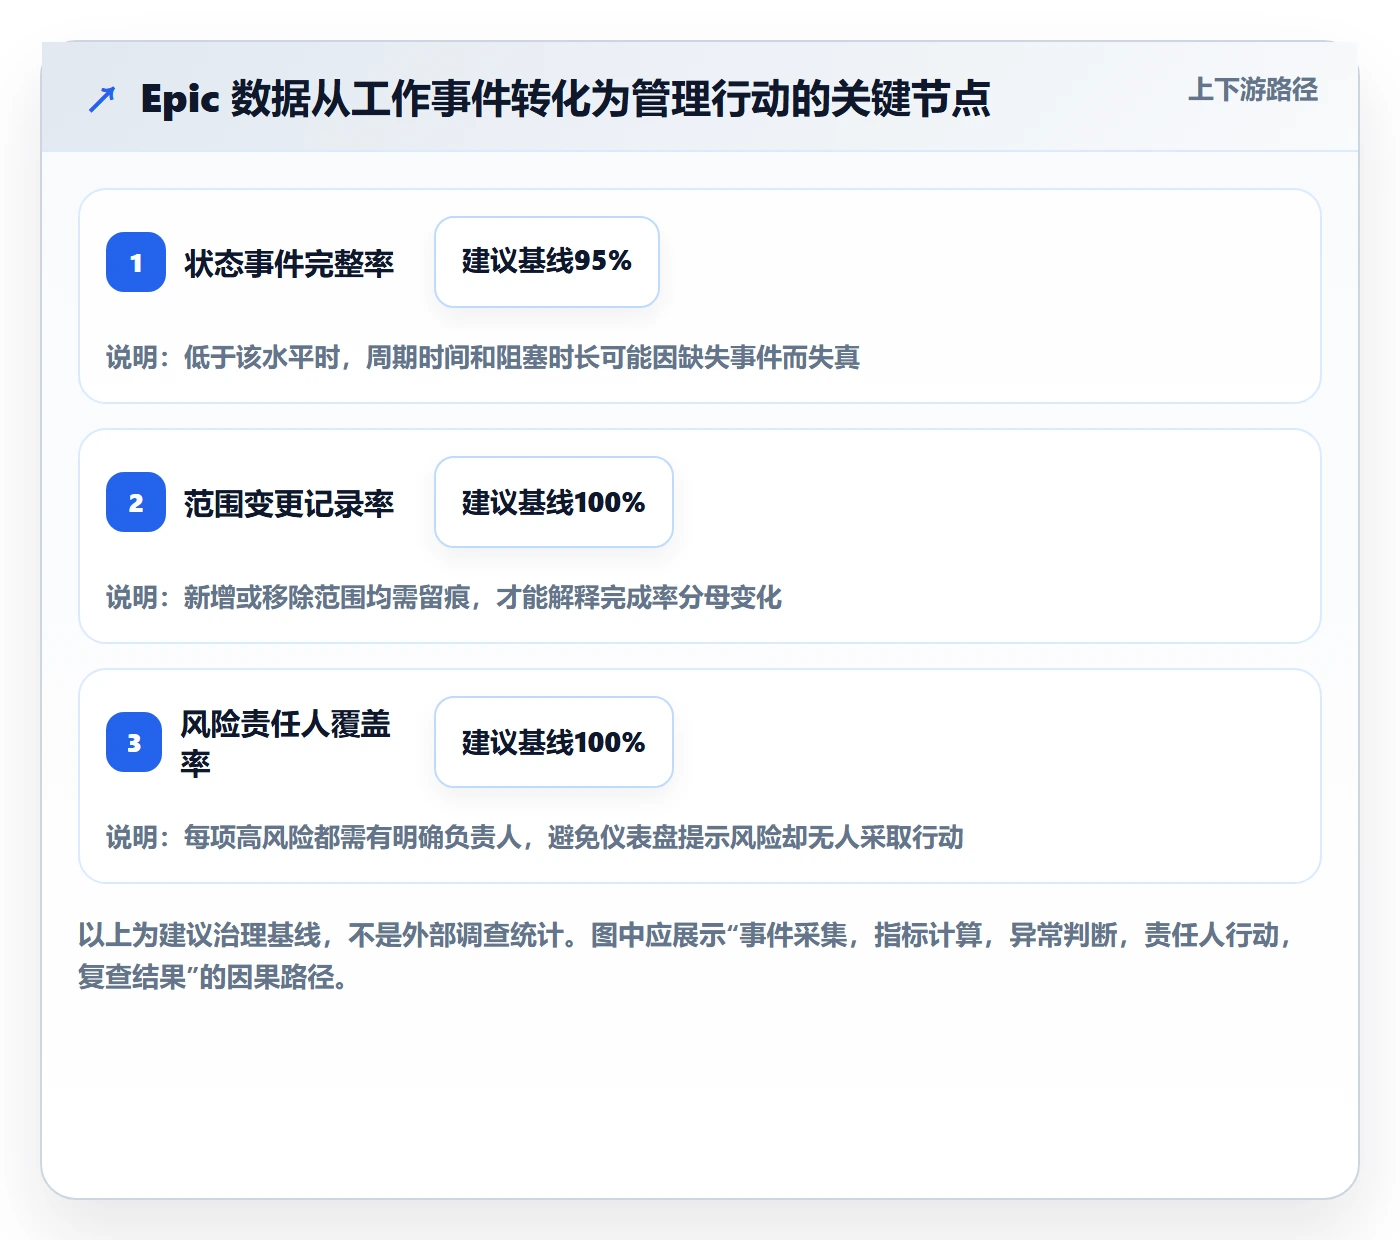The width and height of the screenshot is (1400, 1240).
Task: Click the number 2 badge
Action: click(x=136, y=502)
